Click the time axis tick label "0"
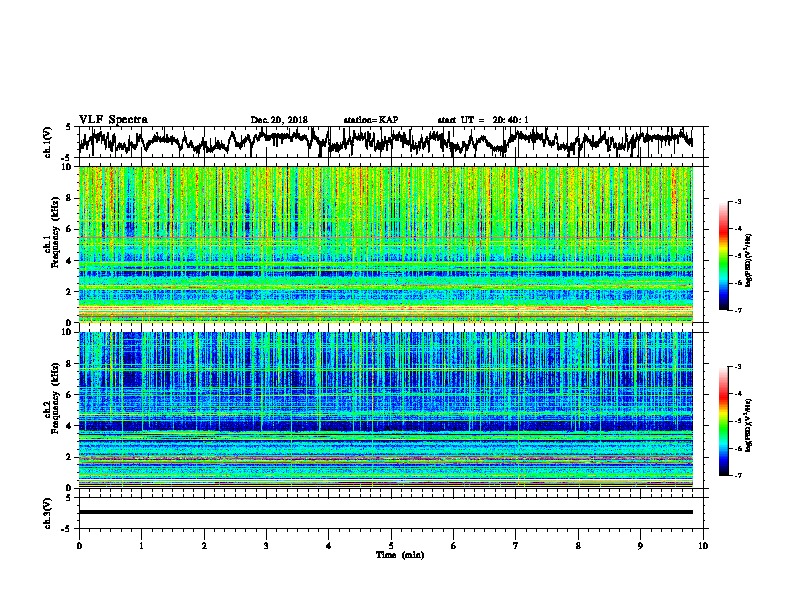Viewport: 792px width, 612px height. point(79,546)
